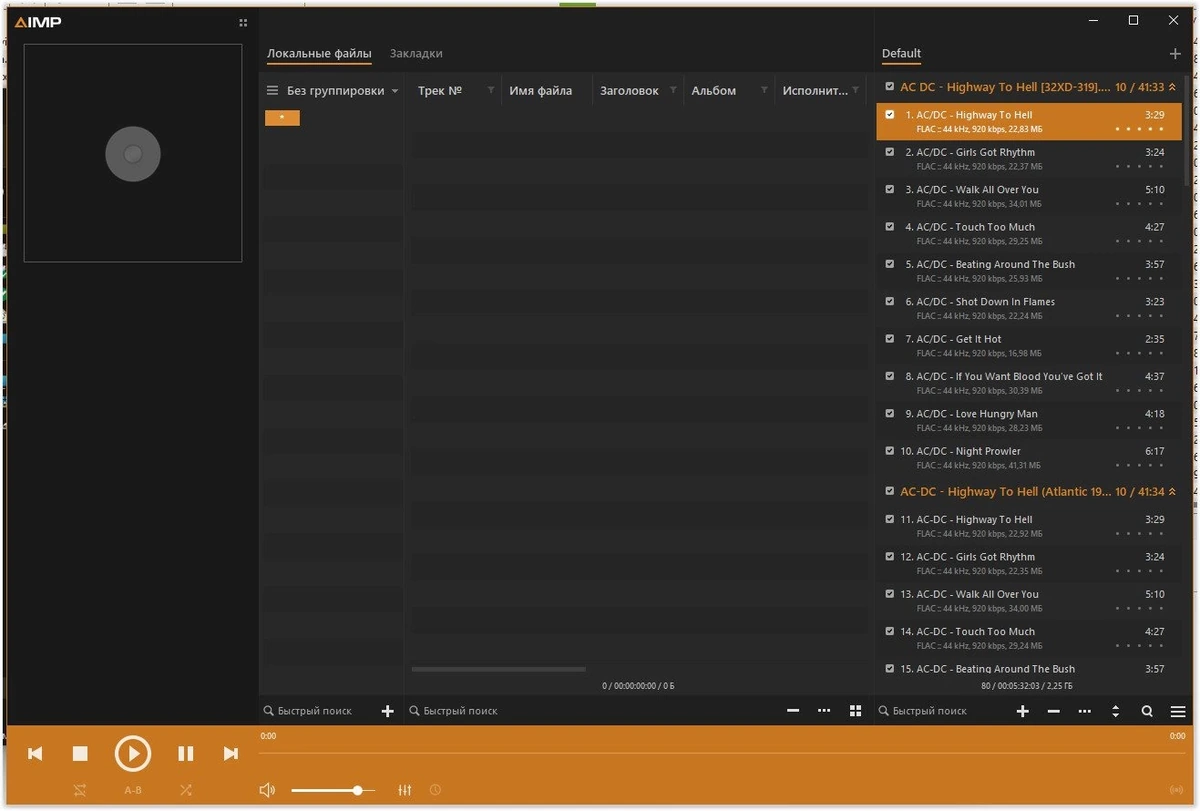Open the internet radio capture icon

(x=1176, y=790)
